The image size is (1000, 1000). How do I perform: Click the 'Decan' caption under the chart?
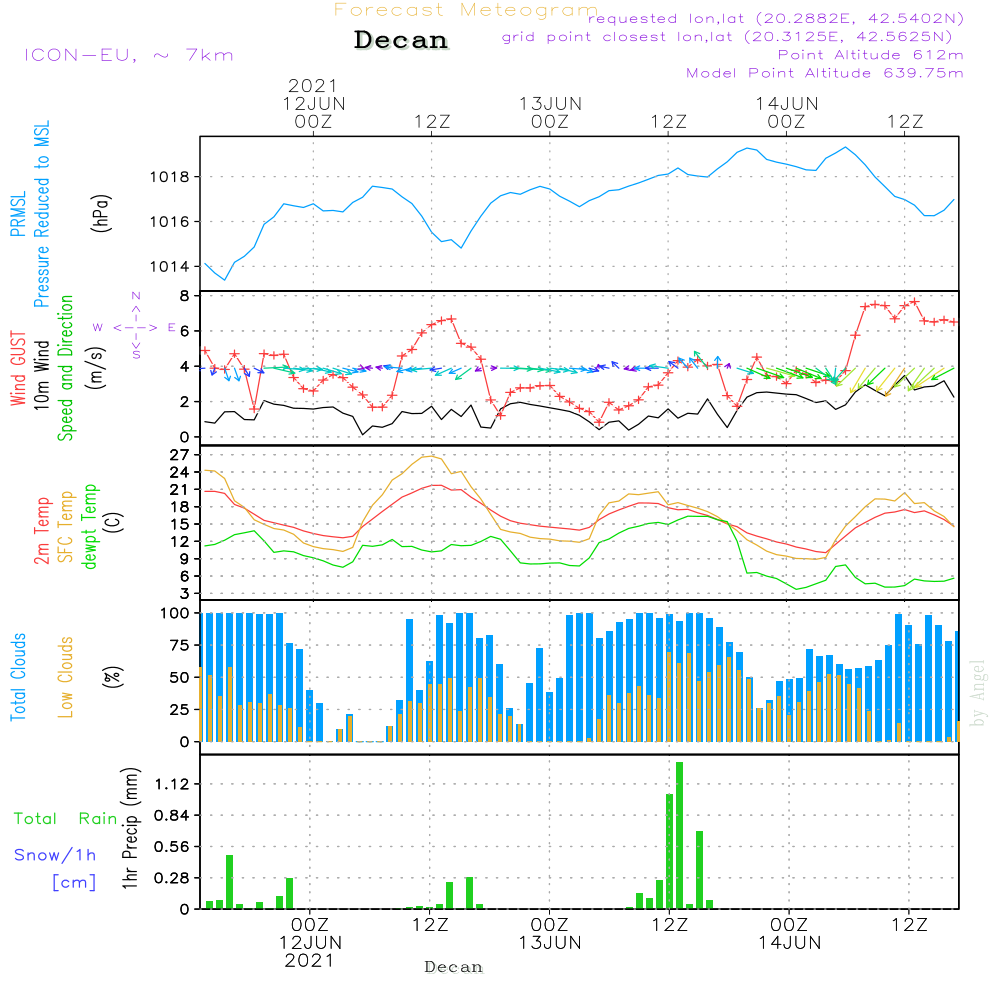coord(453,967)
